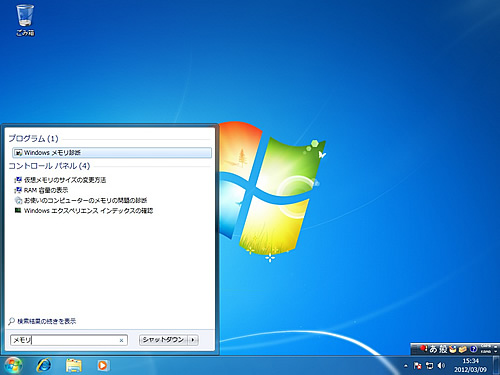Click the シャットダウン button
This screenshot has width=500, height=375.
163,340
